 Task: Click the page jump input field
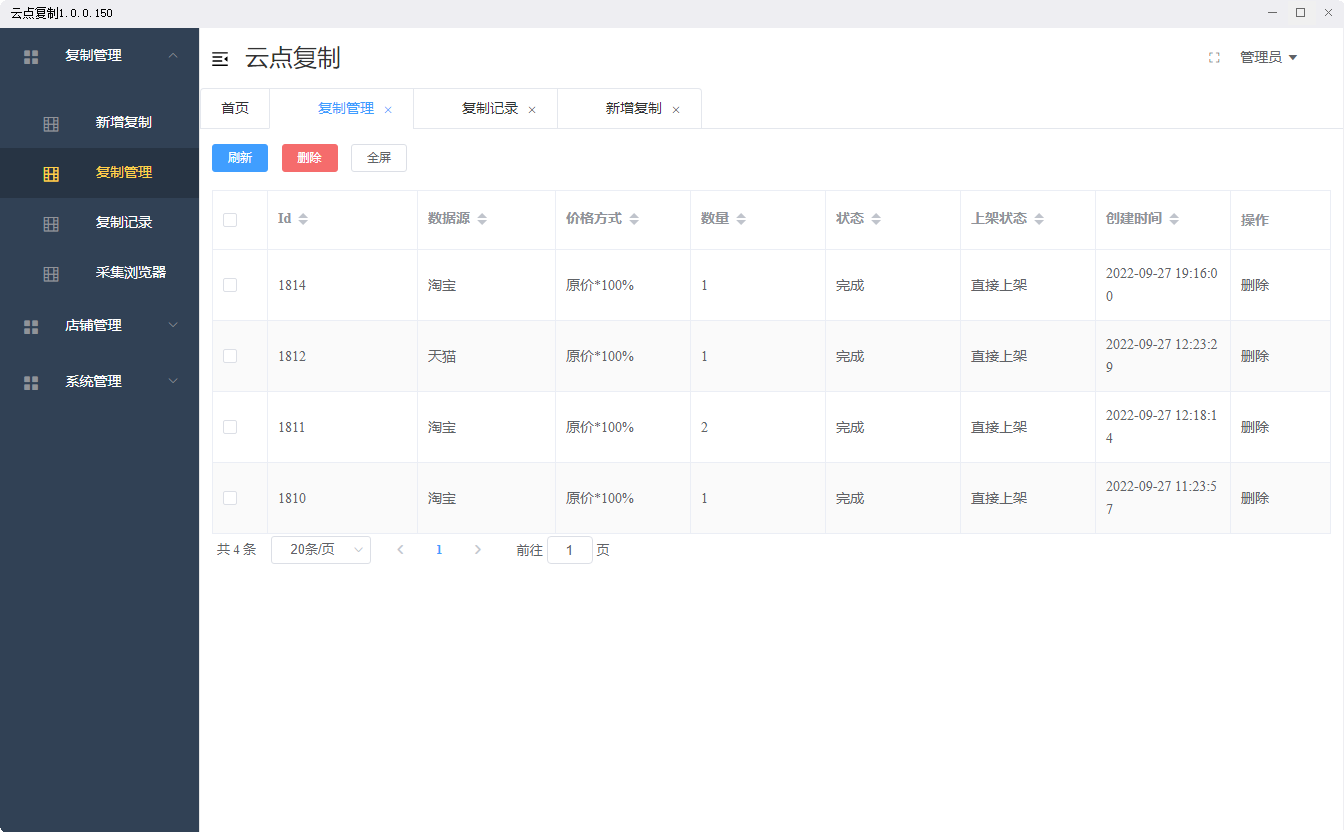569,549
